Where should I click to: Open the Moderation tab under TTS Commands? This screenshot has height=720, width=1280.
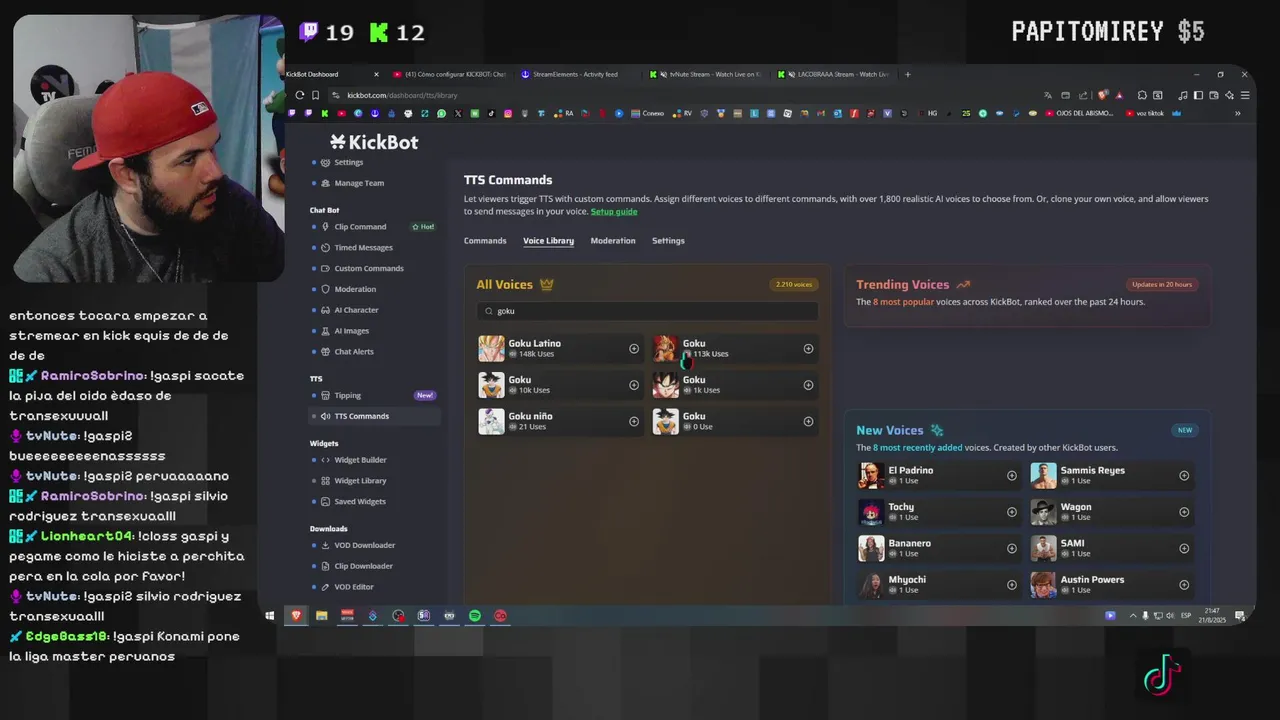(613, 241)
